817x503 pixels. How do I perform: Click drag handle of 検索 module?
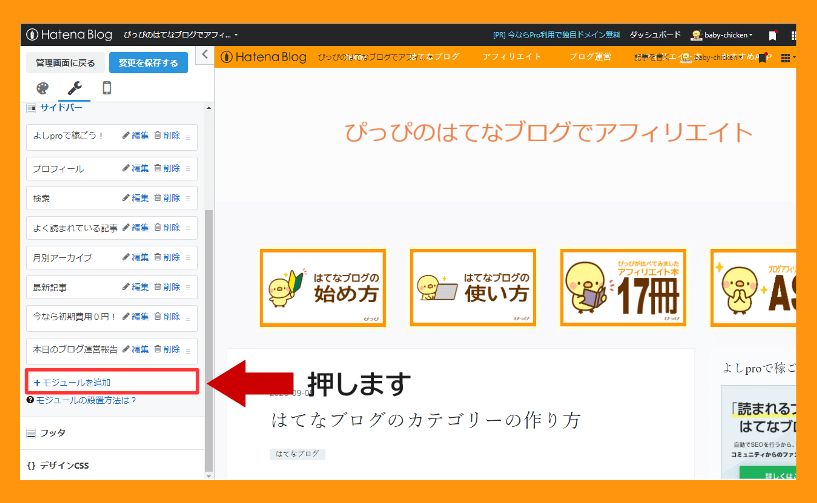tap(188, 199)
